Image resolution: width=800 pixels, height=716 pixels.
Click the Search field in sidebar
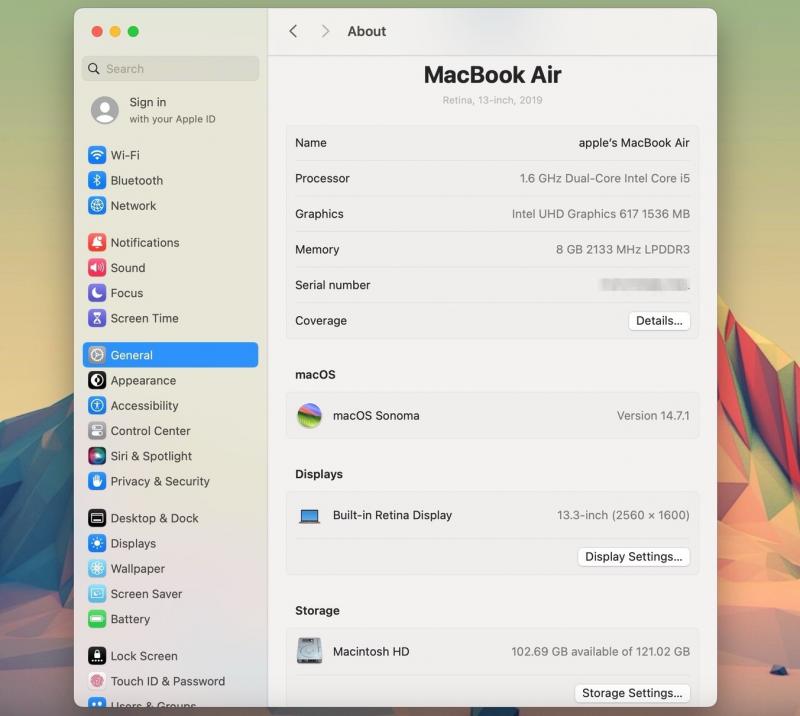pos(170,68)
